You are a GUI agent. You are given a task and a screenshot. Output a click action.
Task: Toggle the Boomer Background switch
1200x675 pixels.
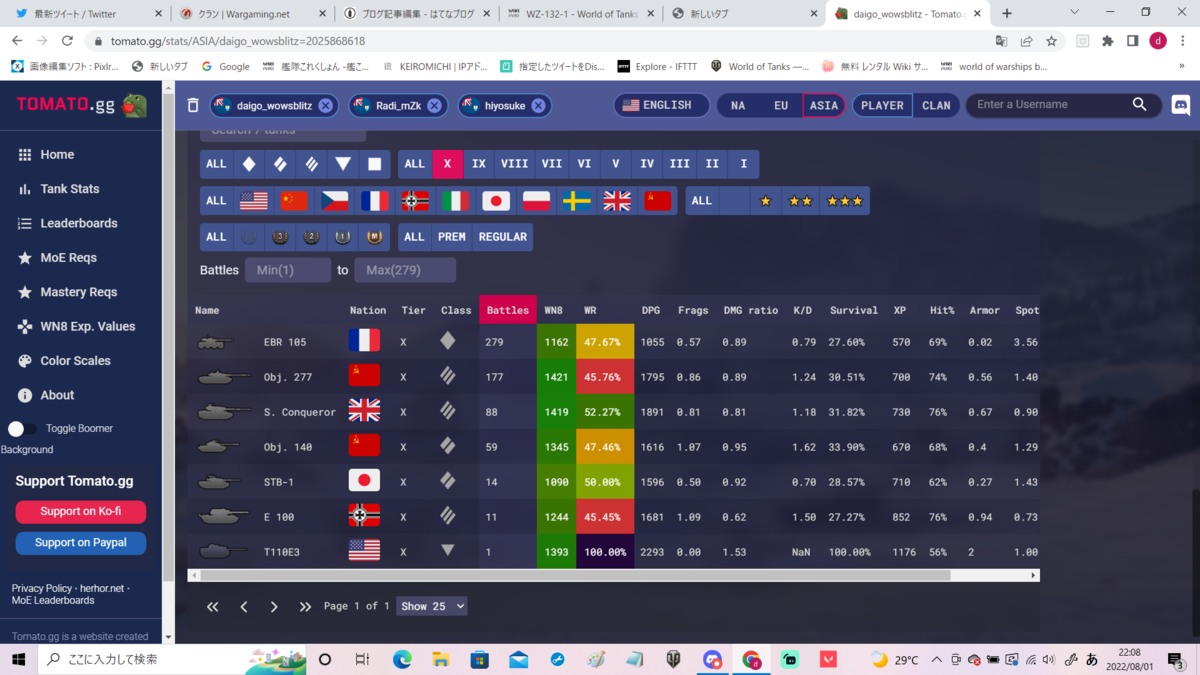click(x=22, y=429)
